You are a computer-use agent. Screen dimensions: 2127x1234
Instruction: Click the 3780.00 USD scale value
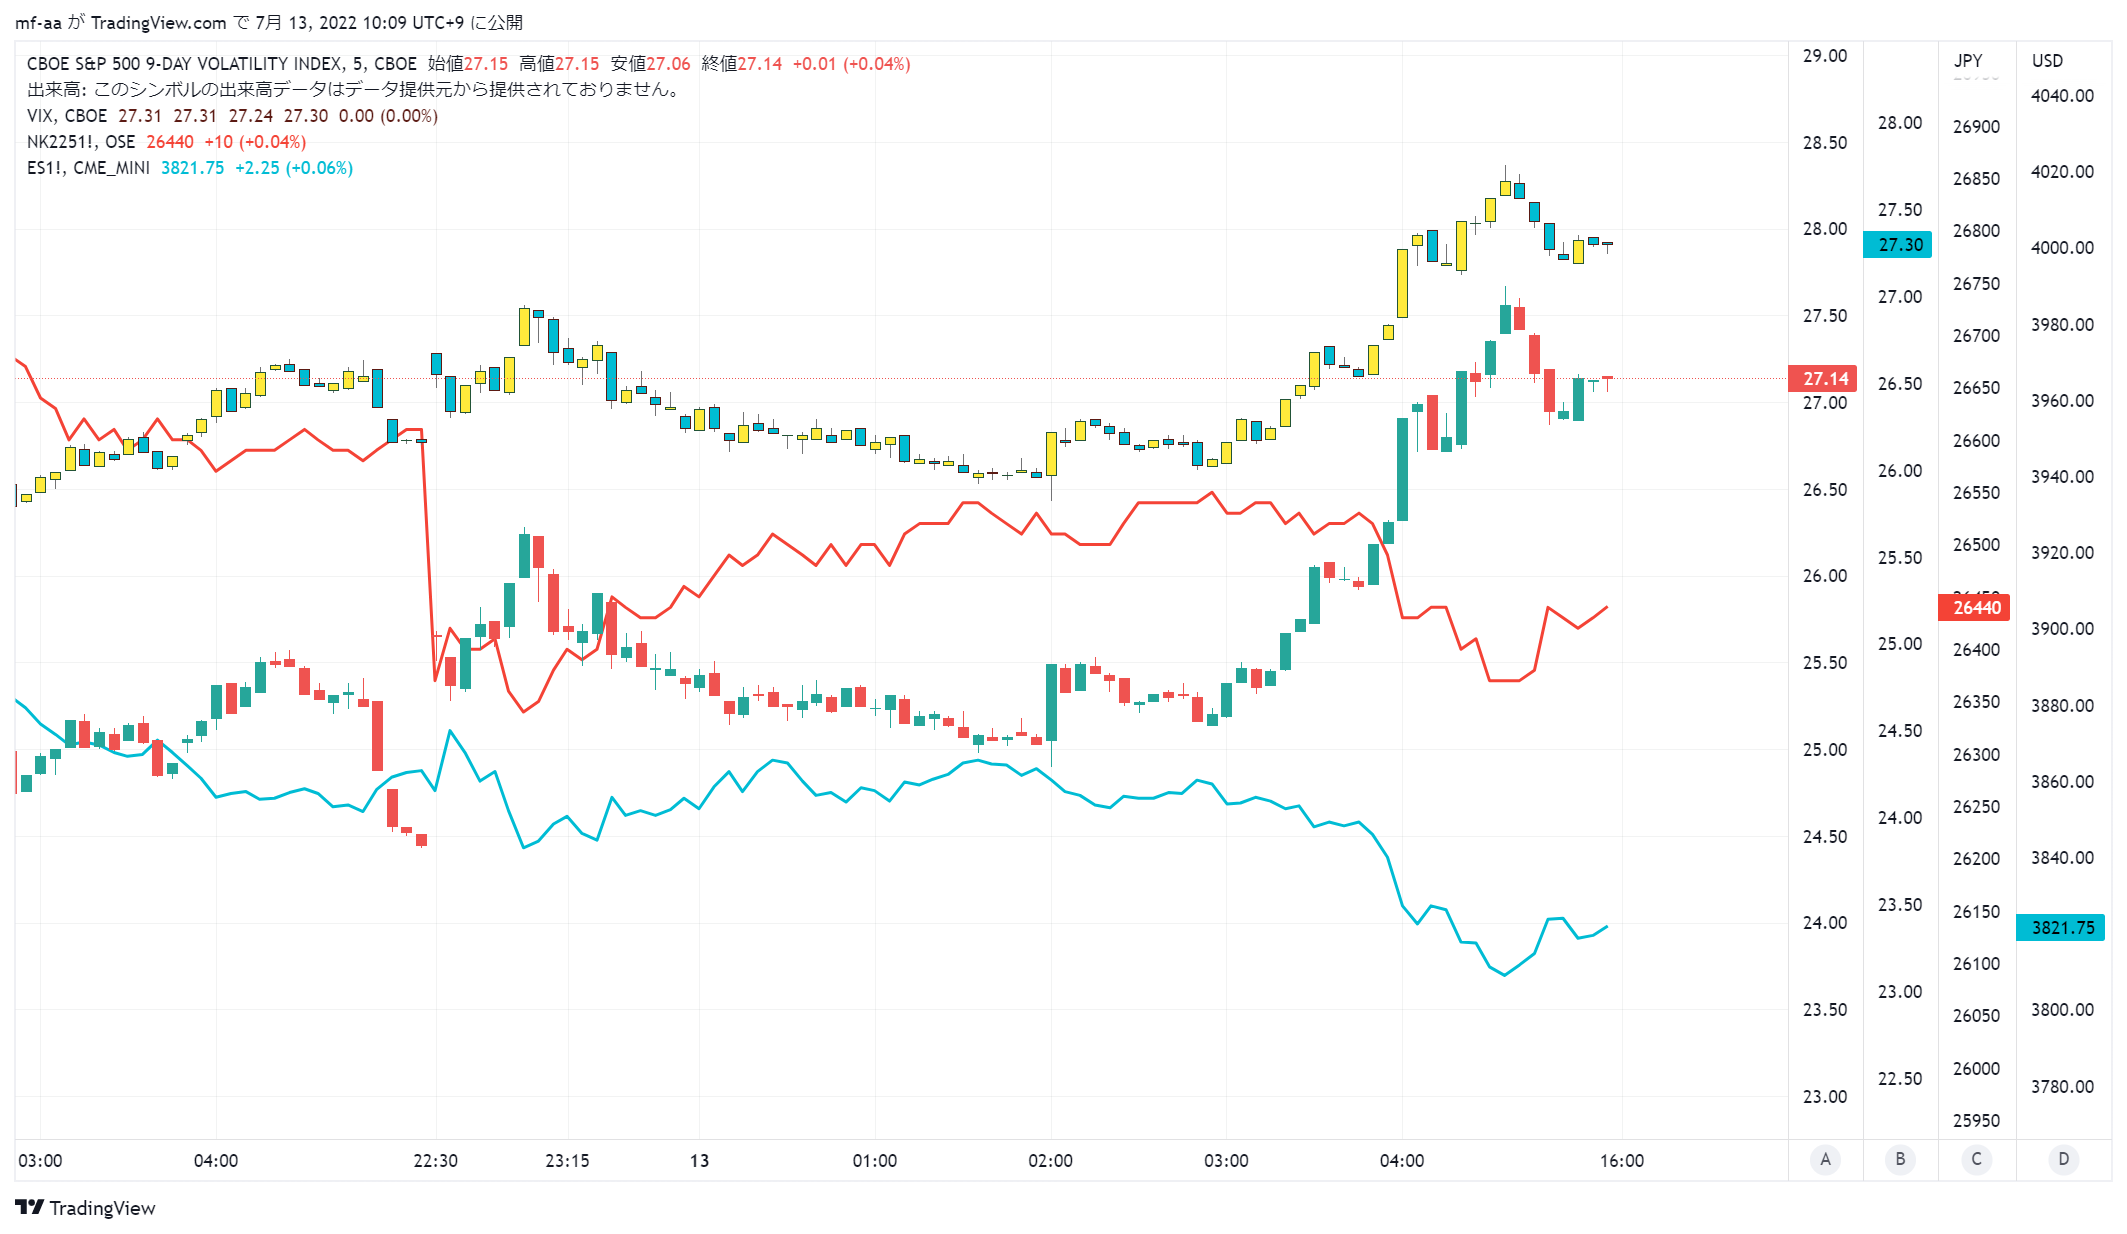tap(2062, 1087)
